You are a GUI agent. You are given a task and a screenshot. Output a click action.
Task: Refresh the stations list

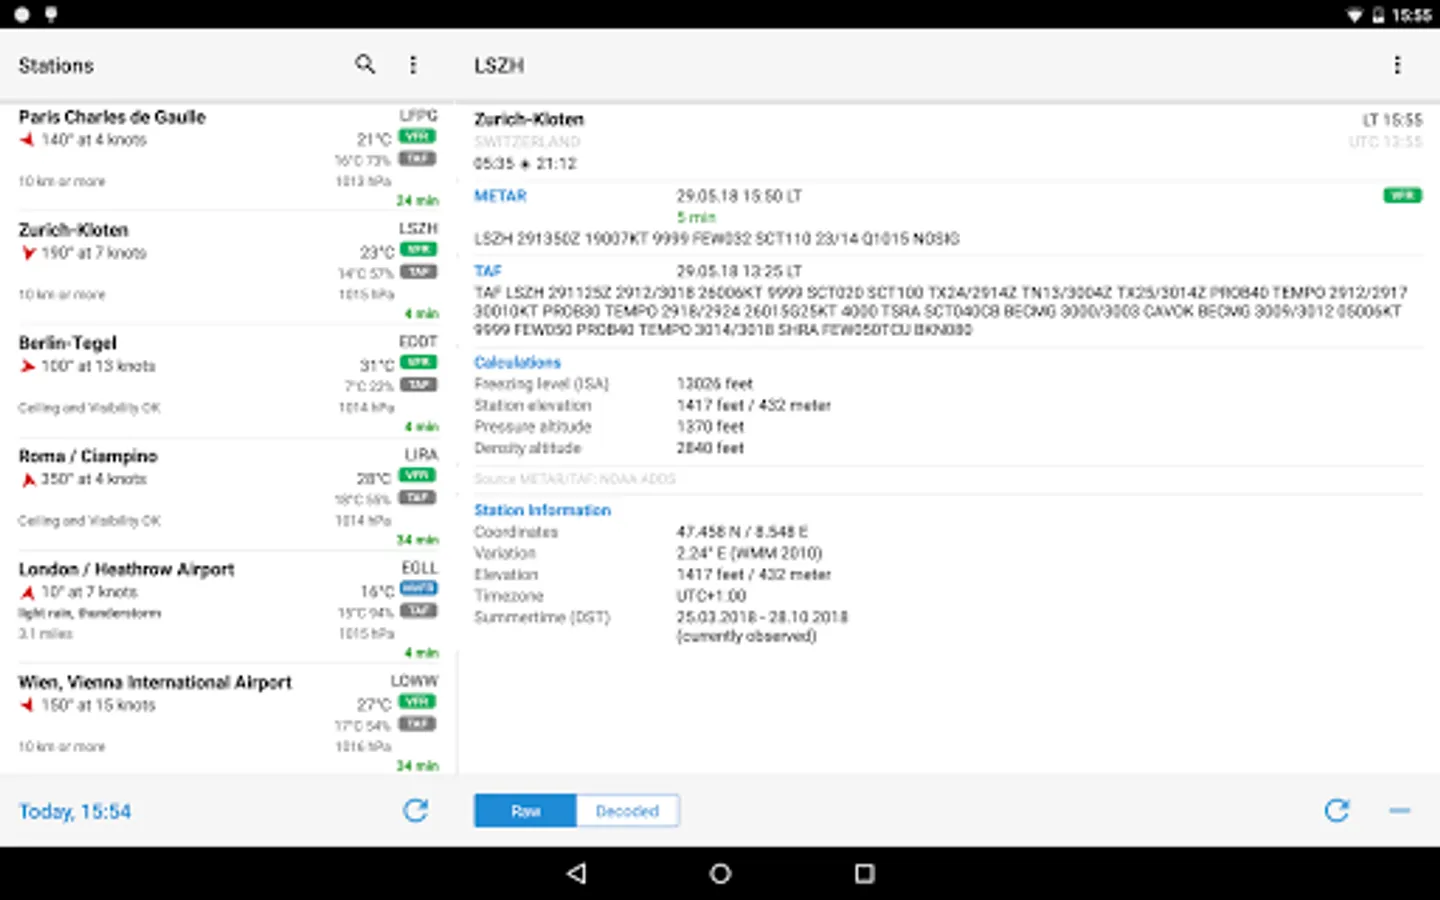[x=416, y=810]
